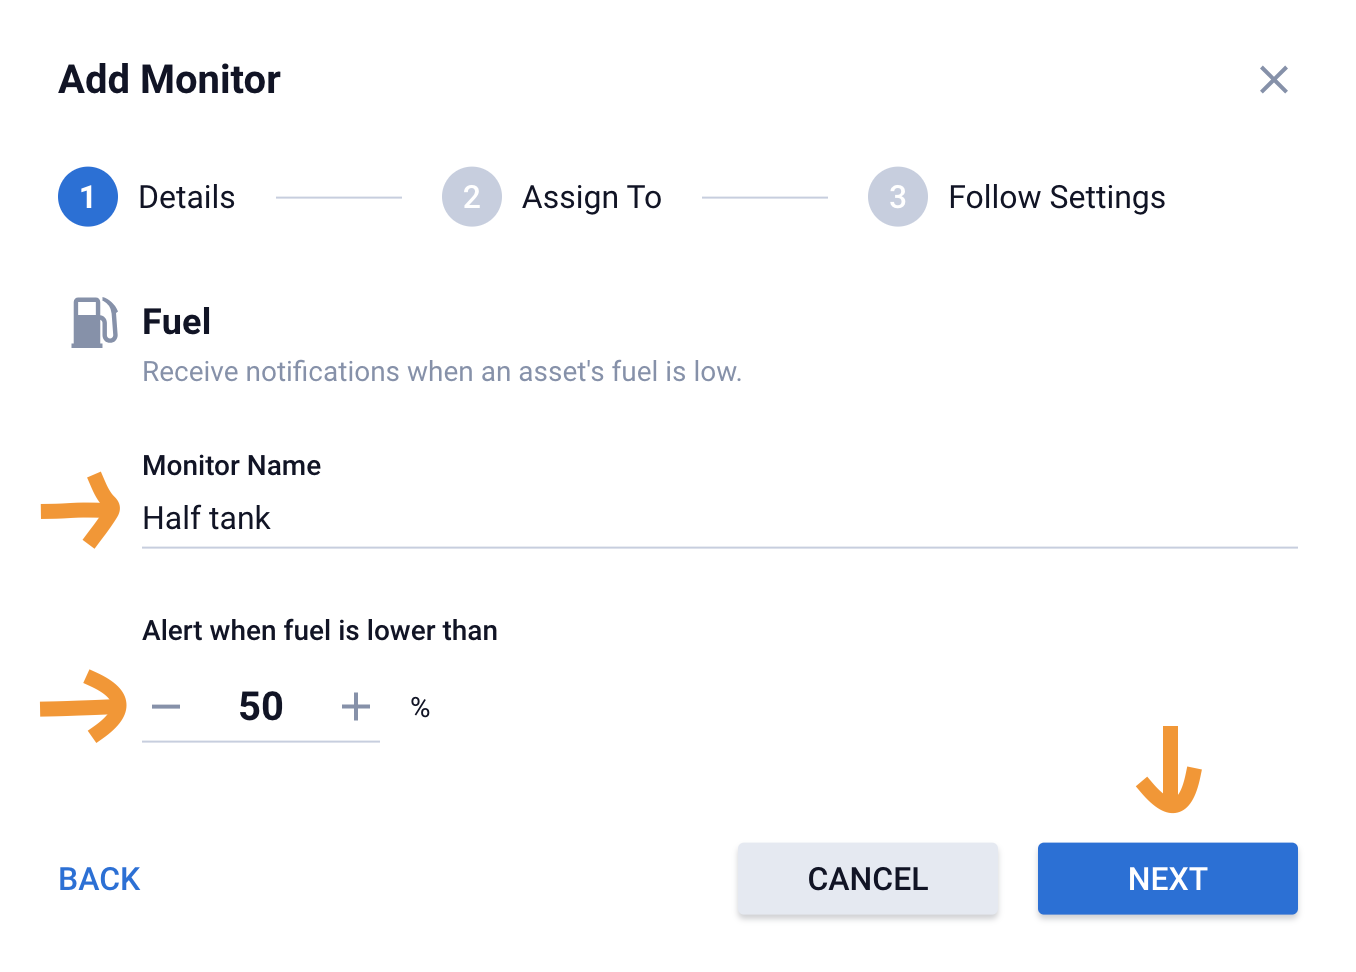Click the Fuel heading text
The width and height of the screenshot is (1356, 972).
[x=177, y=322]
